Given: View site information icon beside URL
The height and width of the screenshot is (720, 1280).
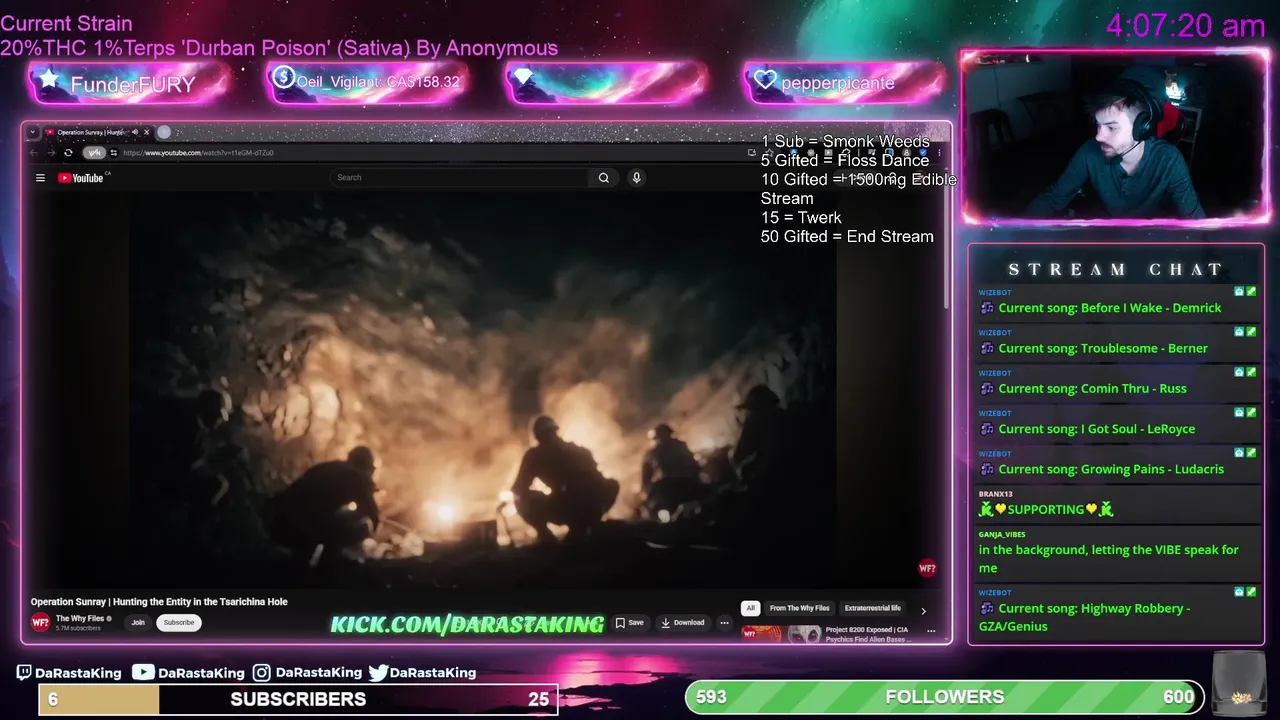Looking at the screenshot, I should [113, 153].
